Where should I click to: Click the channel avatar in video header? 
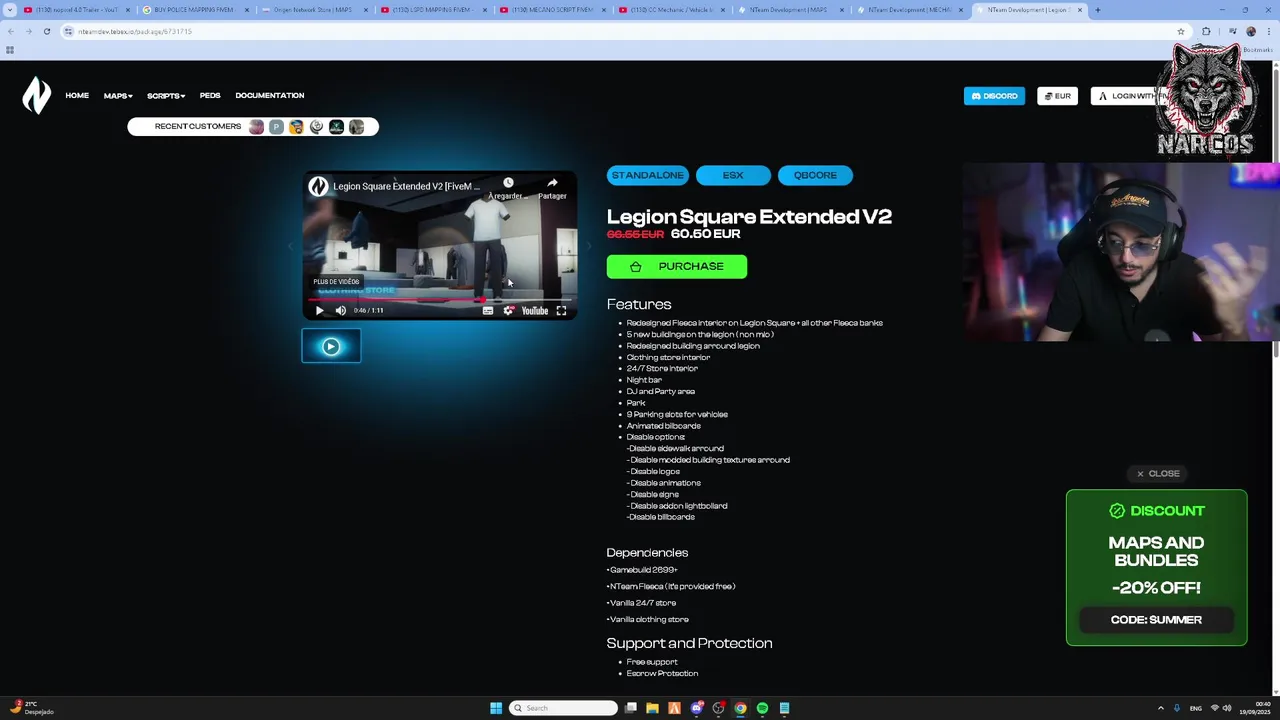318,186
